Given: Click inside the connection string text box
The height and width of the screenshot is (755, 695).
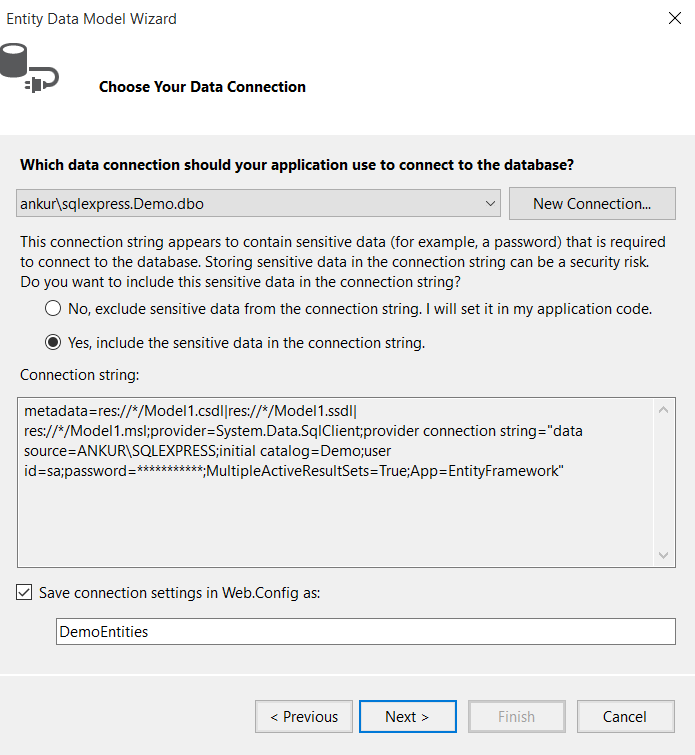Looking at the screenshot, I should (330, 500).
